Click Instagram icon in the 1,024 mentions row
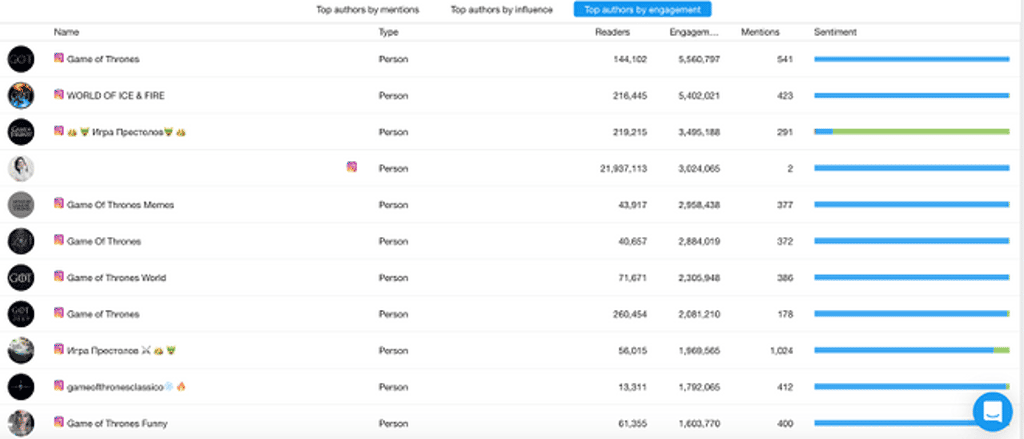This screenshot has width=1024, height=439. point(59,349)
